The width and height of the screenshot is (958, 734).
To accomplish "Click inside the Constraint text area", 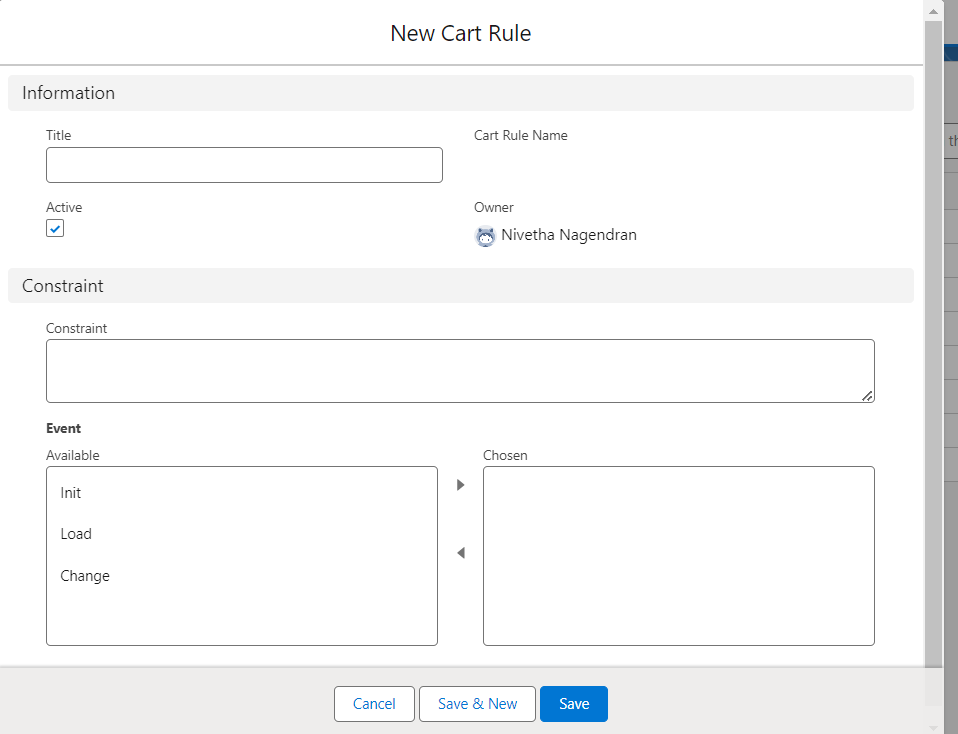I will coord(460,371).
